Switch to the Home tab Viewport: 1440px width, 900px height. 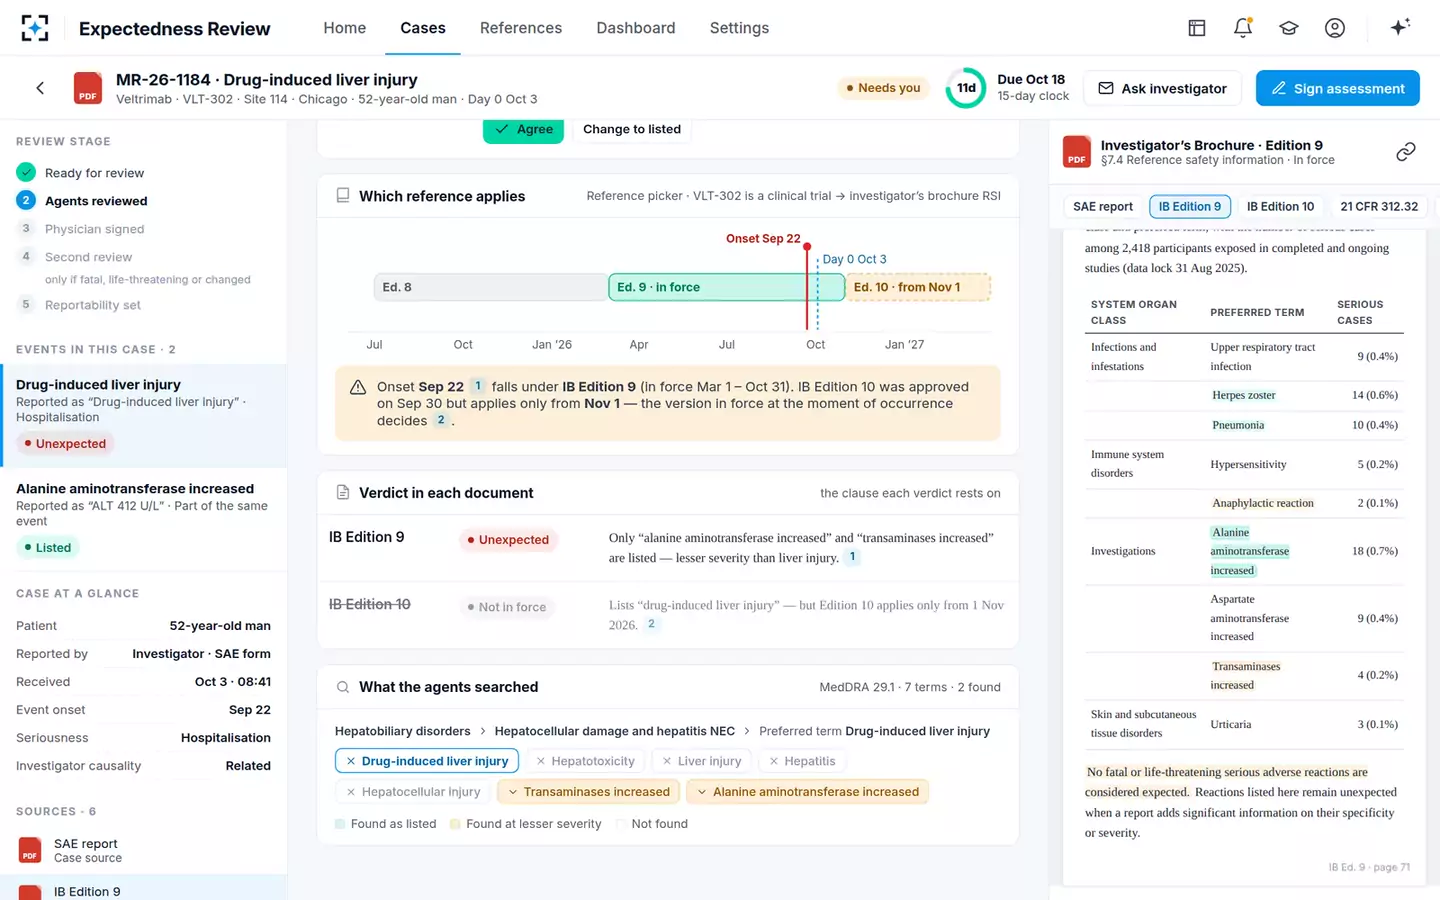click(345, 28)
